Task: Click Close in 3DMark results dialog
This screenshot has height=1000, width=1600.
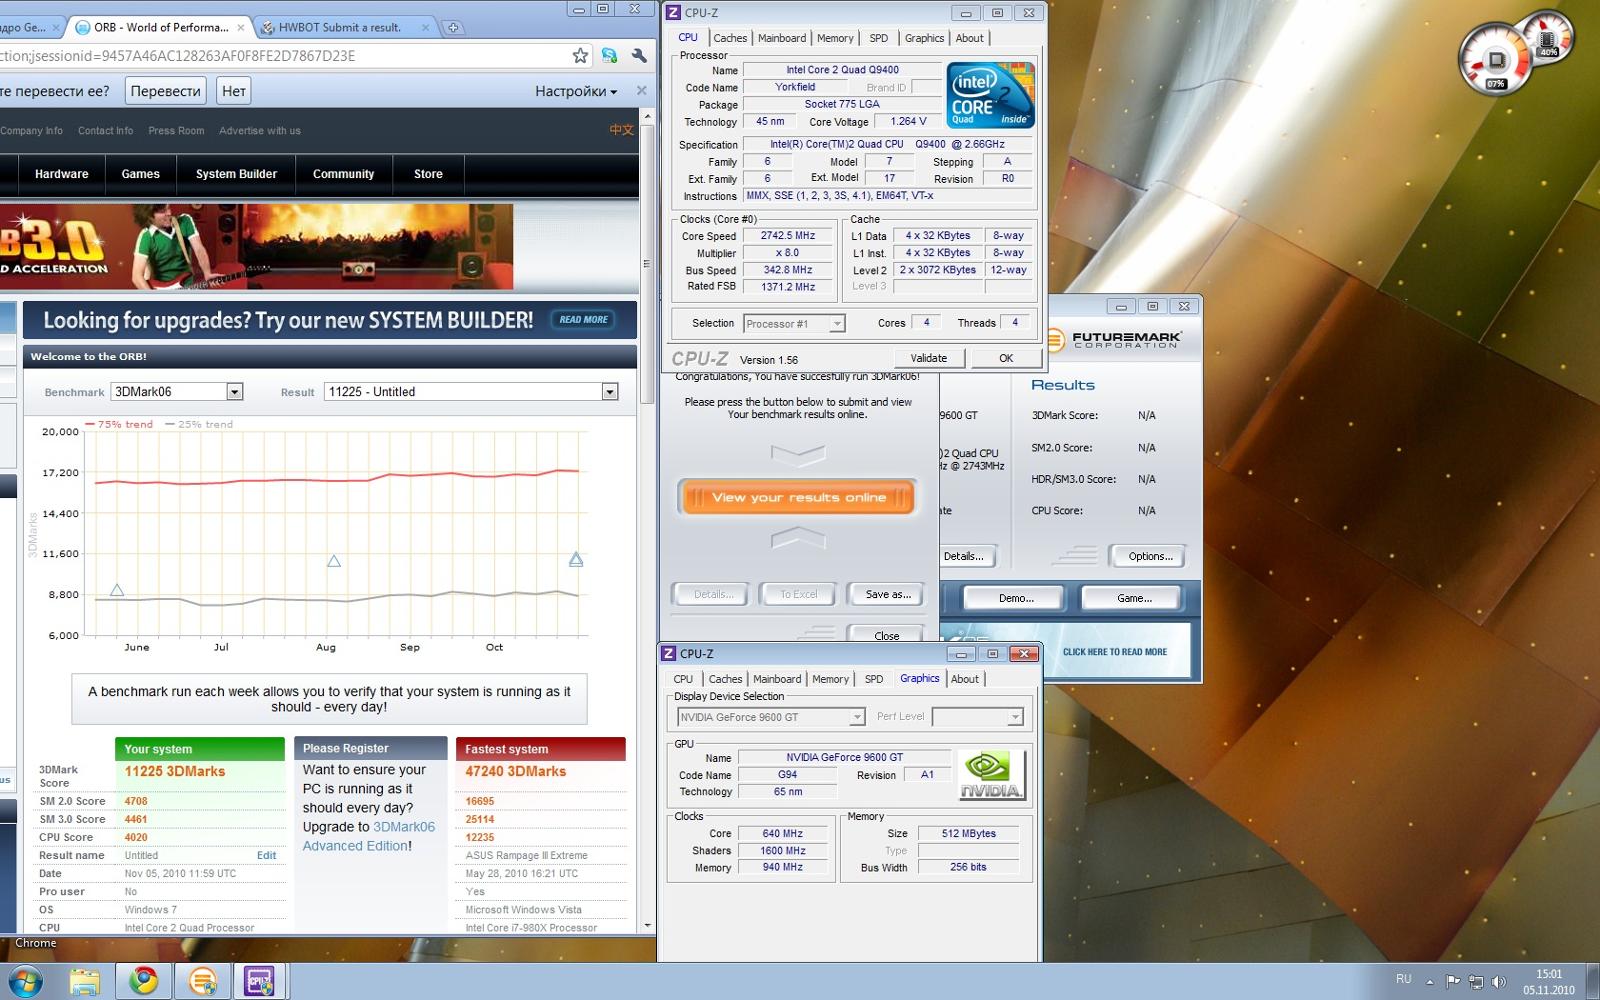Action: pos(886,635)
